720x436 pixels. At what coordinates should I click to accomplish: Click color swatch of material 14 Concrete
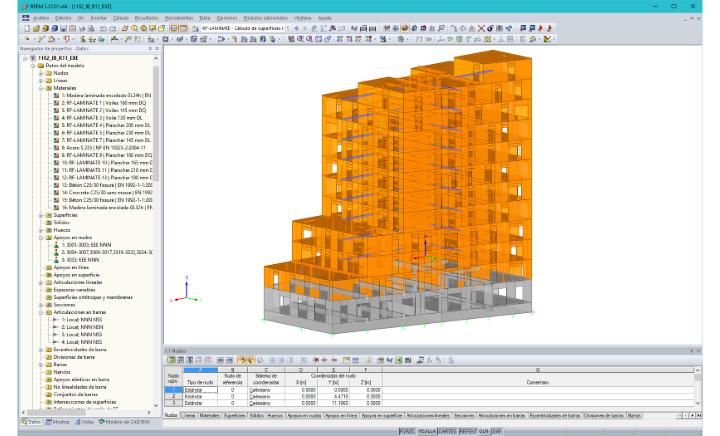point(56,193)
